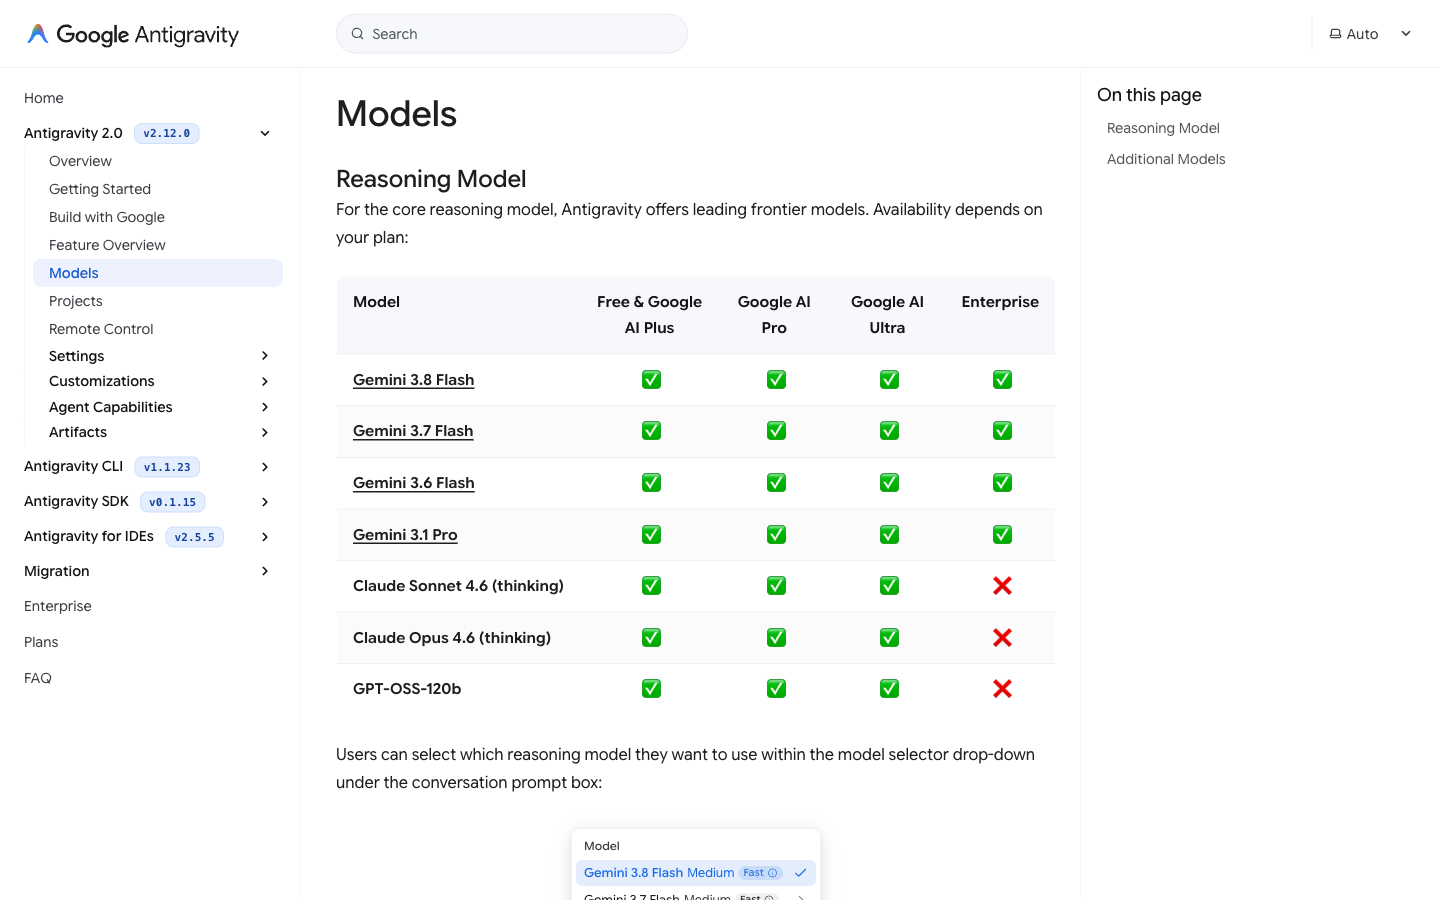Open the Getting Started page

tap(100, 189)
